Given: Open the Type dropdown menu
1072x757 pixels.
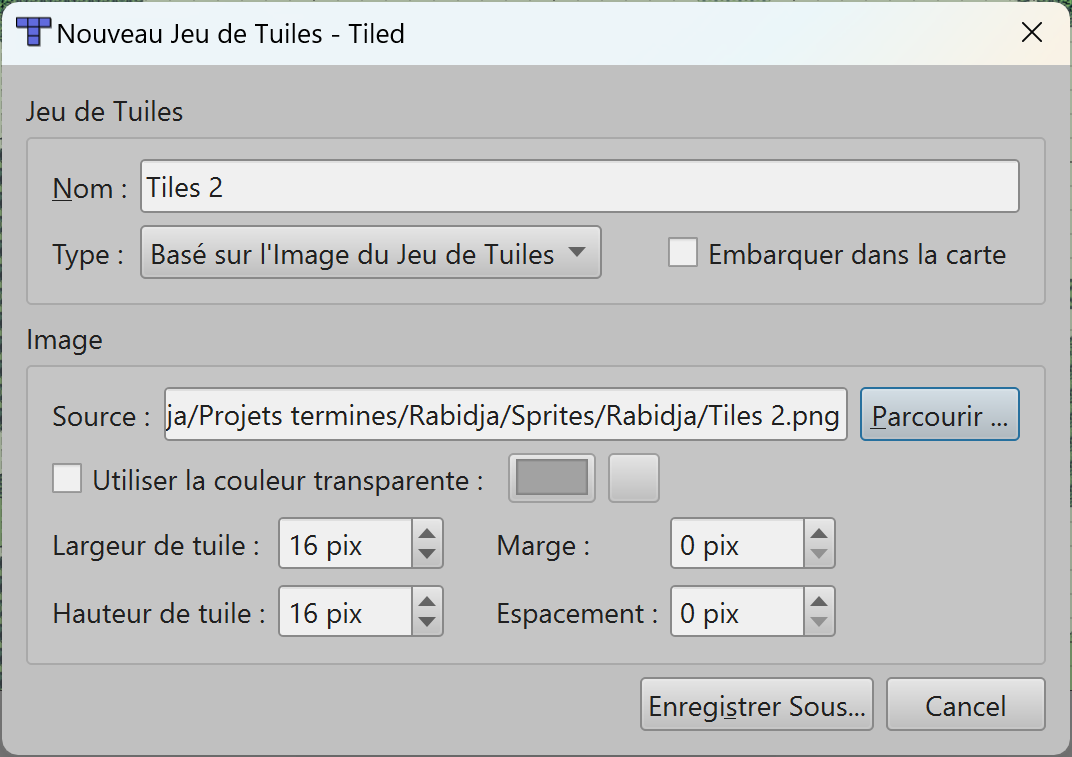Looking at the screenshot, I should tap(370, 254).
